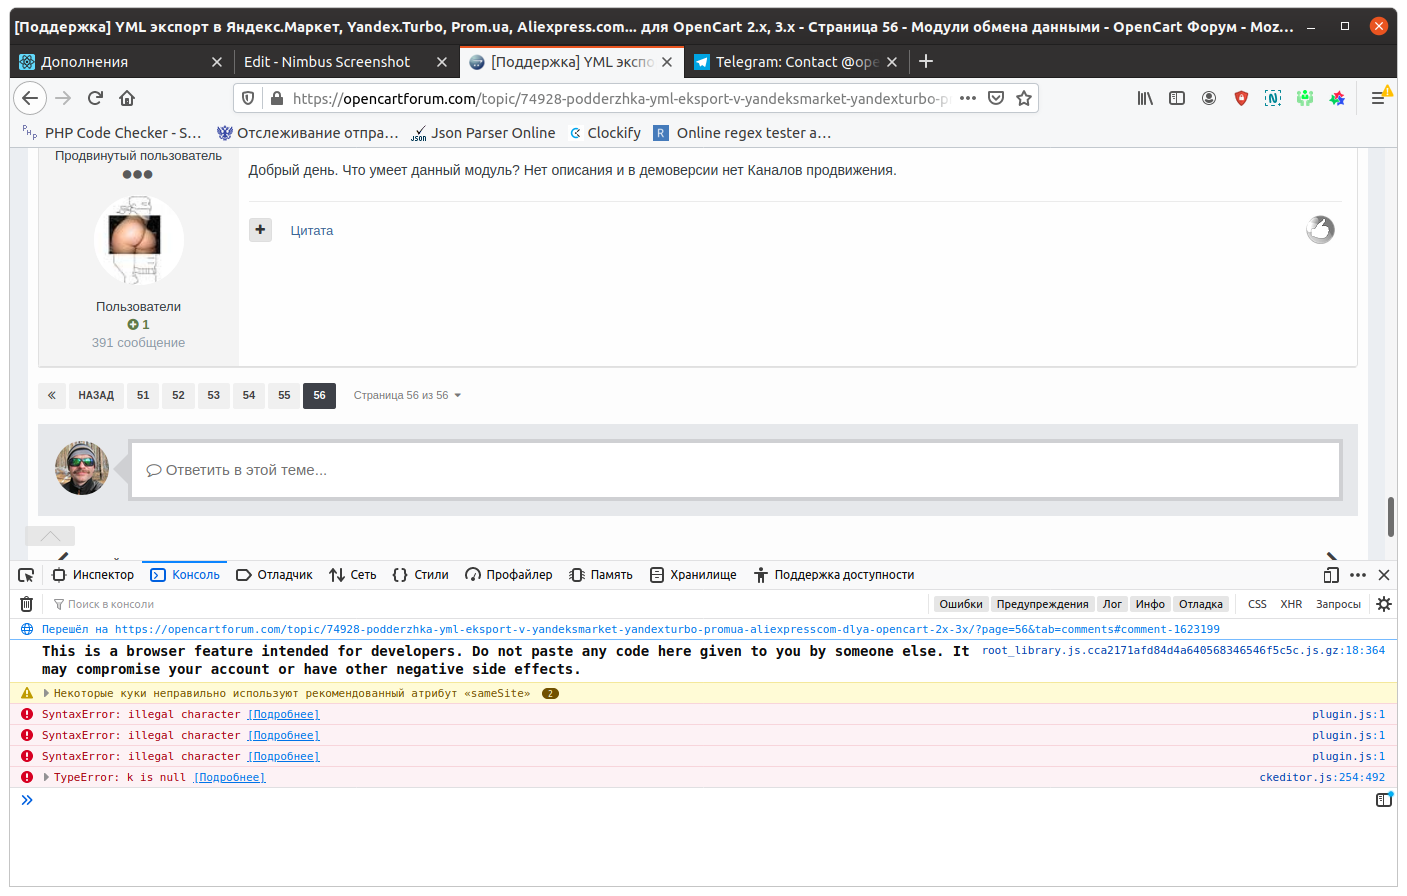Focus the Поиск в консоли filter field
The image size is (1407, 896).
pyautogui.click(x=490, y=604)
